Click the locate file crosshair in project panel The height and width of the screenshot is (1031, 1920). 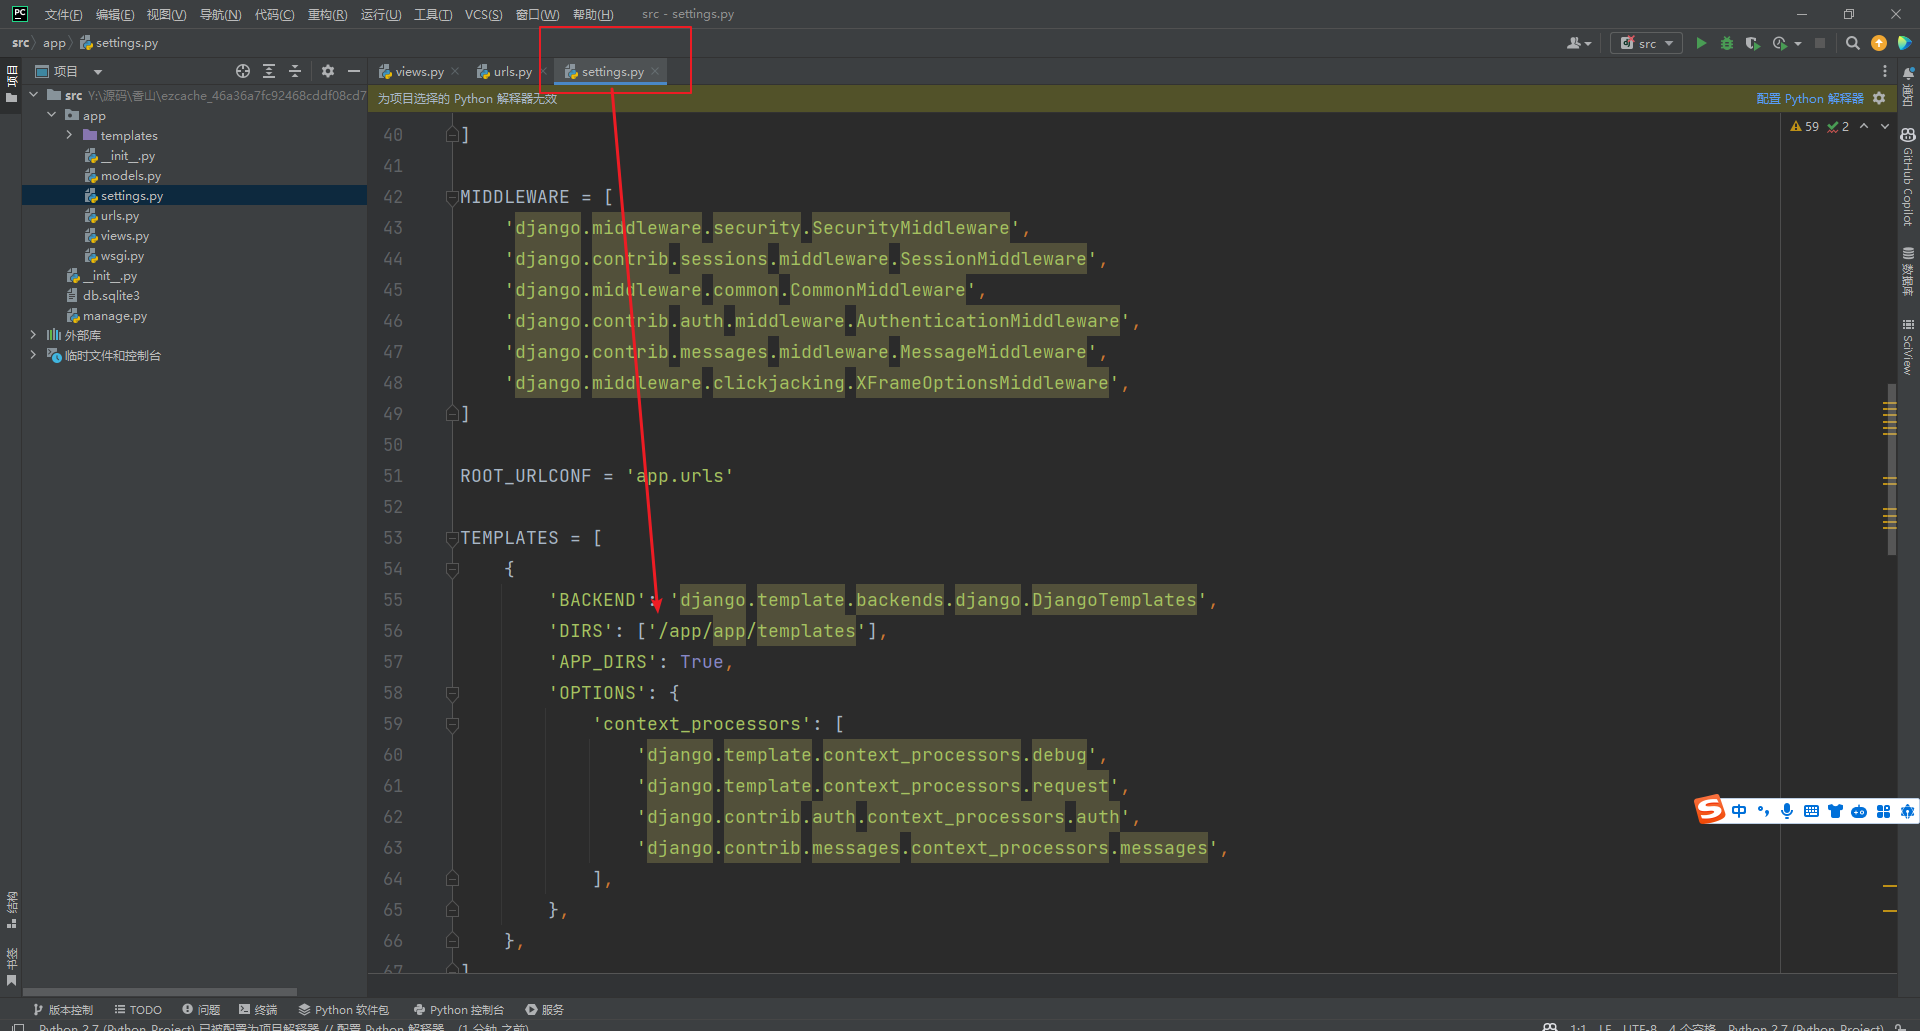(x=243, y=71)
